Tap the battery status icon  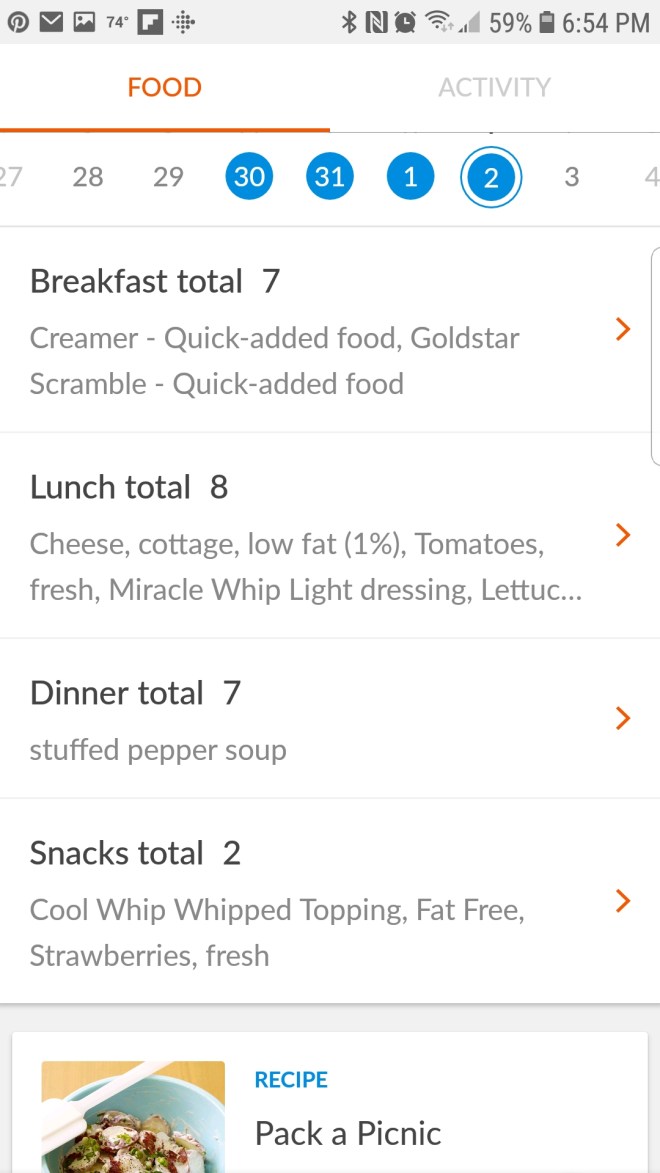click(x=546, y=22)
